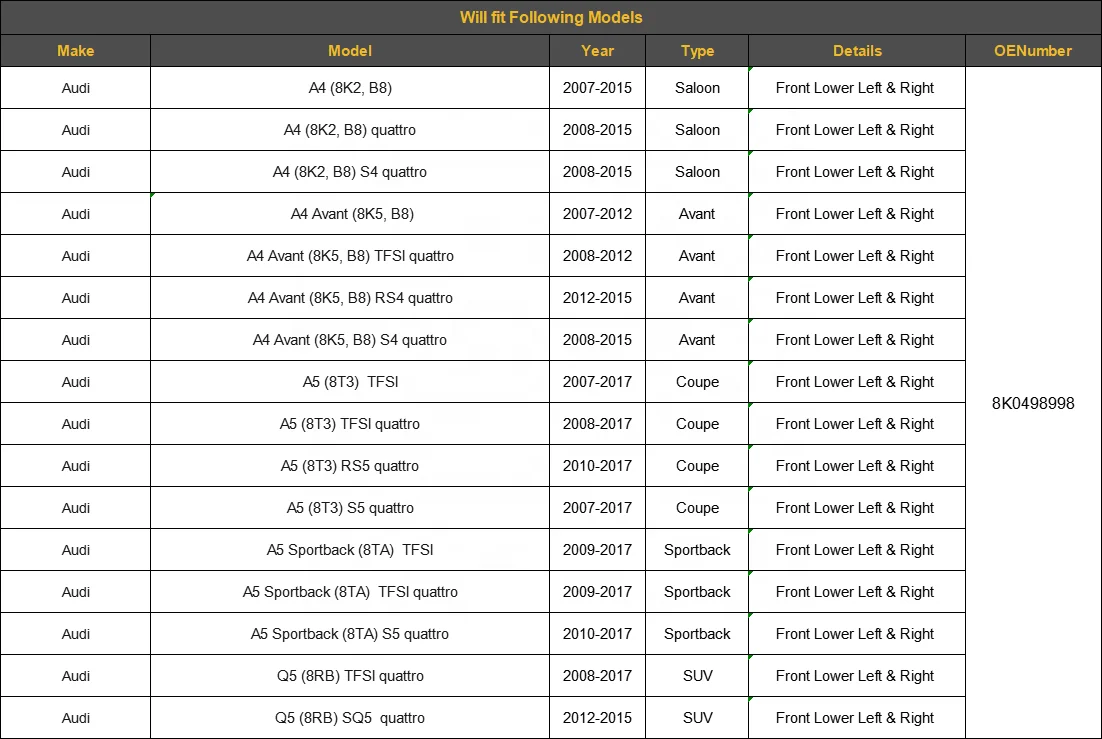Click 'A4 Avant (8K5, B8) RS4 quattro' cell
The width and height of the screenshot is (1102, 739).
[350, 298]
